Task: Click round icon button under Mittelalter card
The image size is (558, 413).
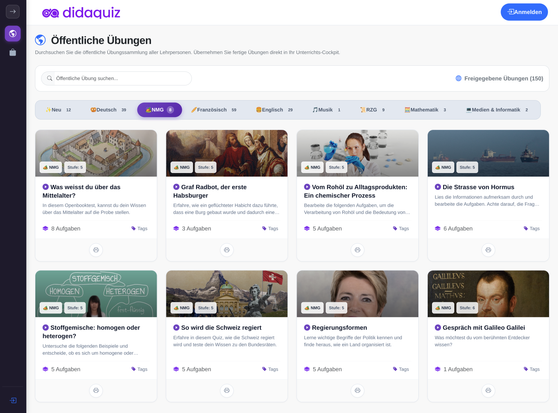Action: tap(96, 250)
